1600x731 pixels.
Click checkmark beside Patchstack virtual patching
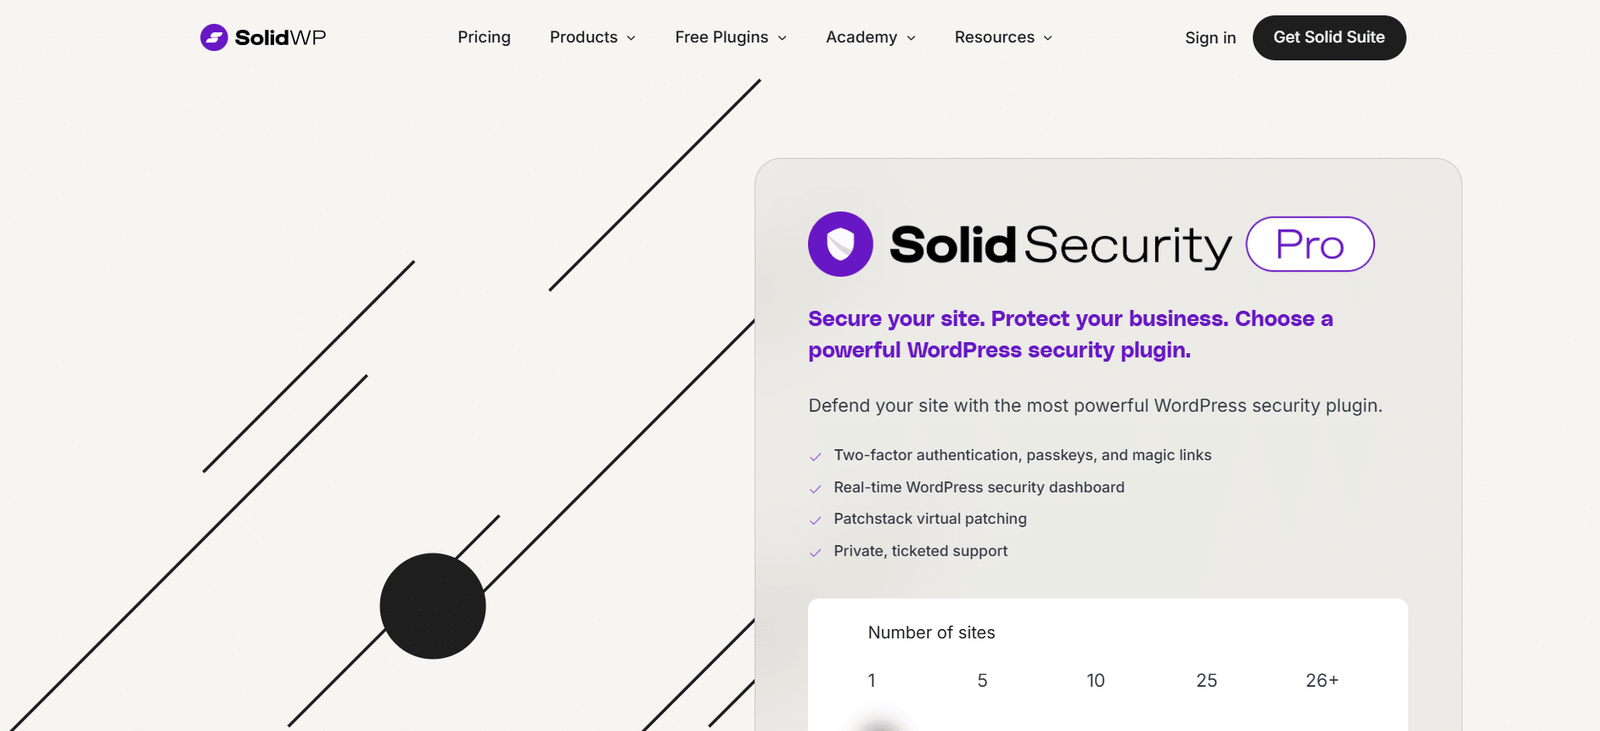click(x=815, y=520)
